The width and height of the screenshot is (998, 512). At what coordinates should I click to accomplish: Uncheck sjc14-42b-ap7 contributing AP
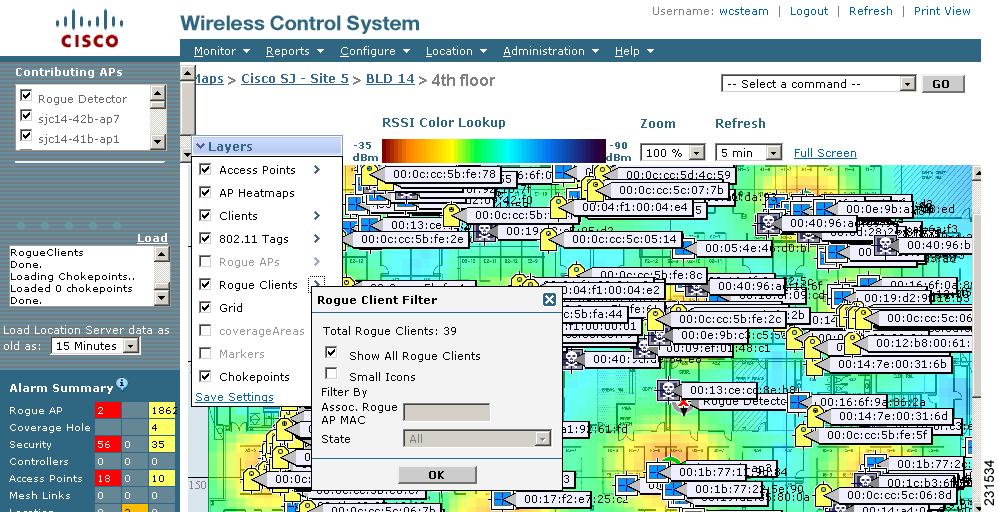point(26,115)
